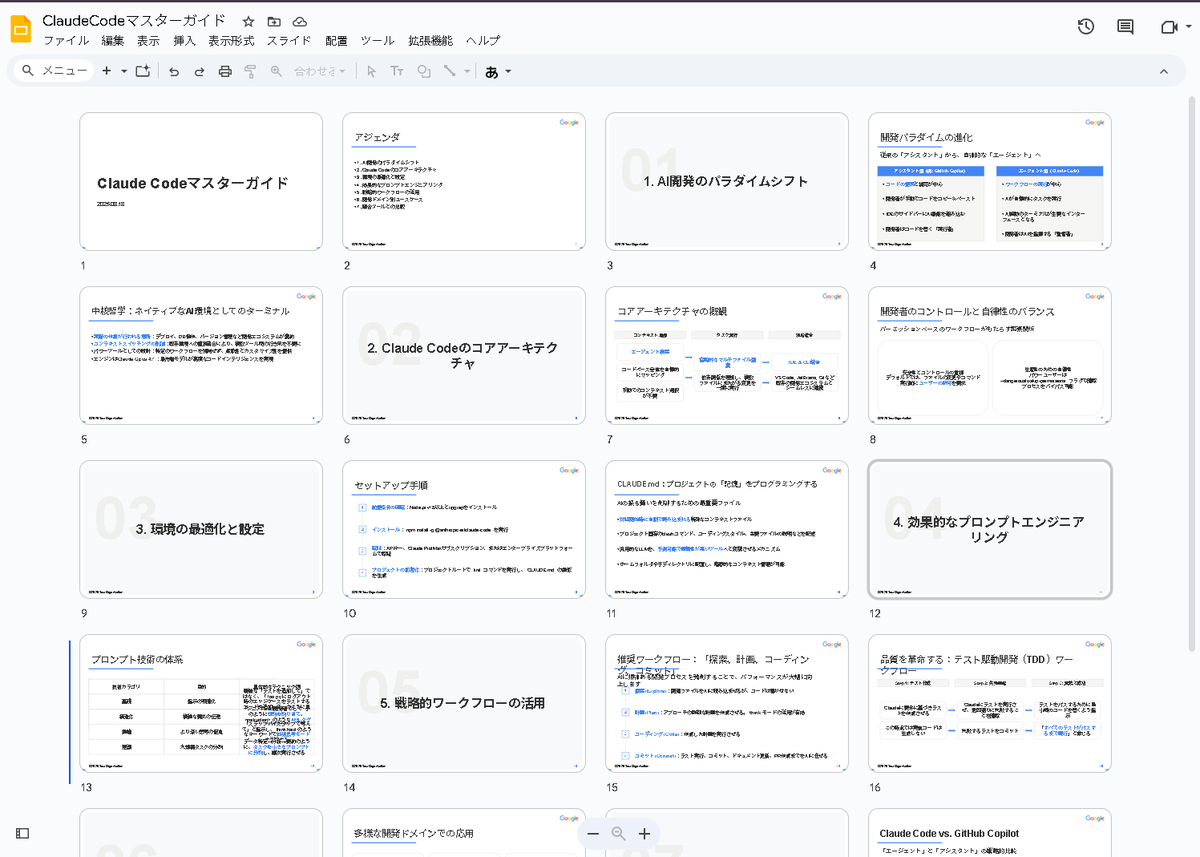Select the 推奨ワークフロー slide thumbnail
The width and height of the screenshot is (1200, 857).
coord(727,703)
